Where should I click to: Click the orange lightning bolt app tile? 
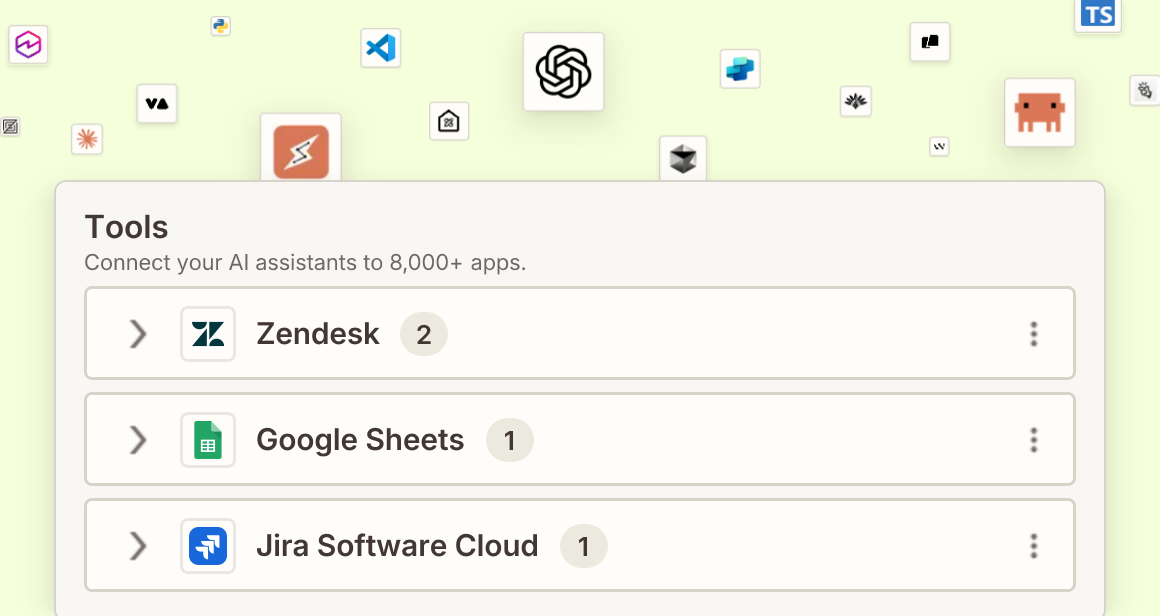click(301, 149)
